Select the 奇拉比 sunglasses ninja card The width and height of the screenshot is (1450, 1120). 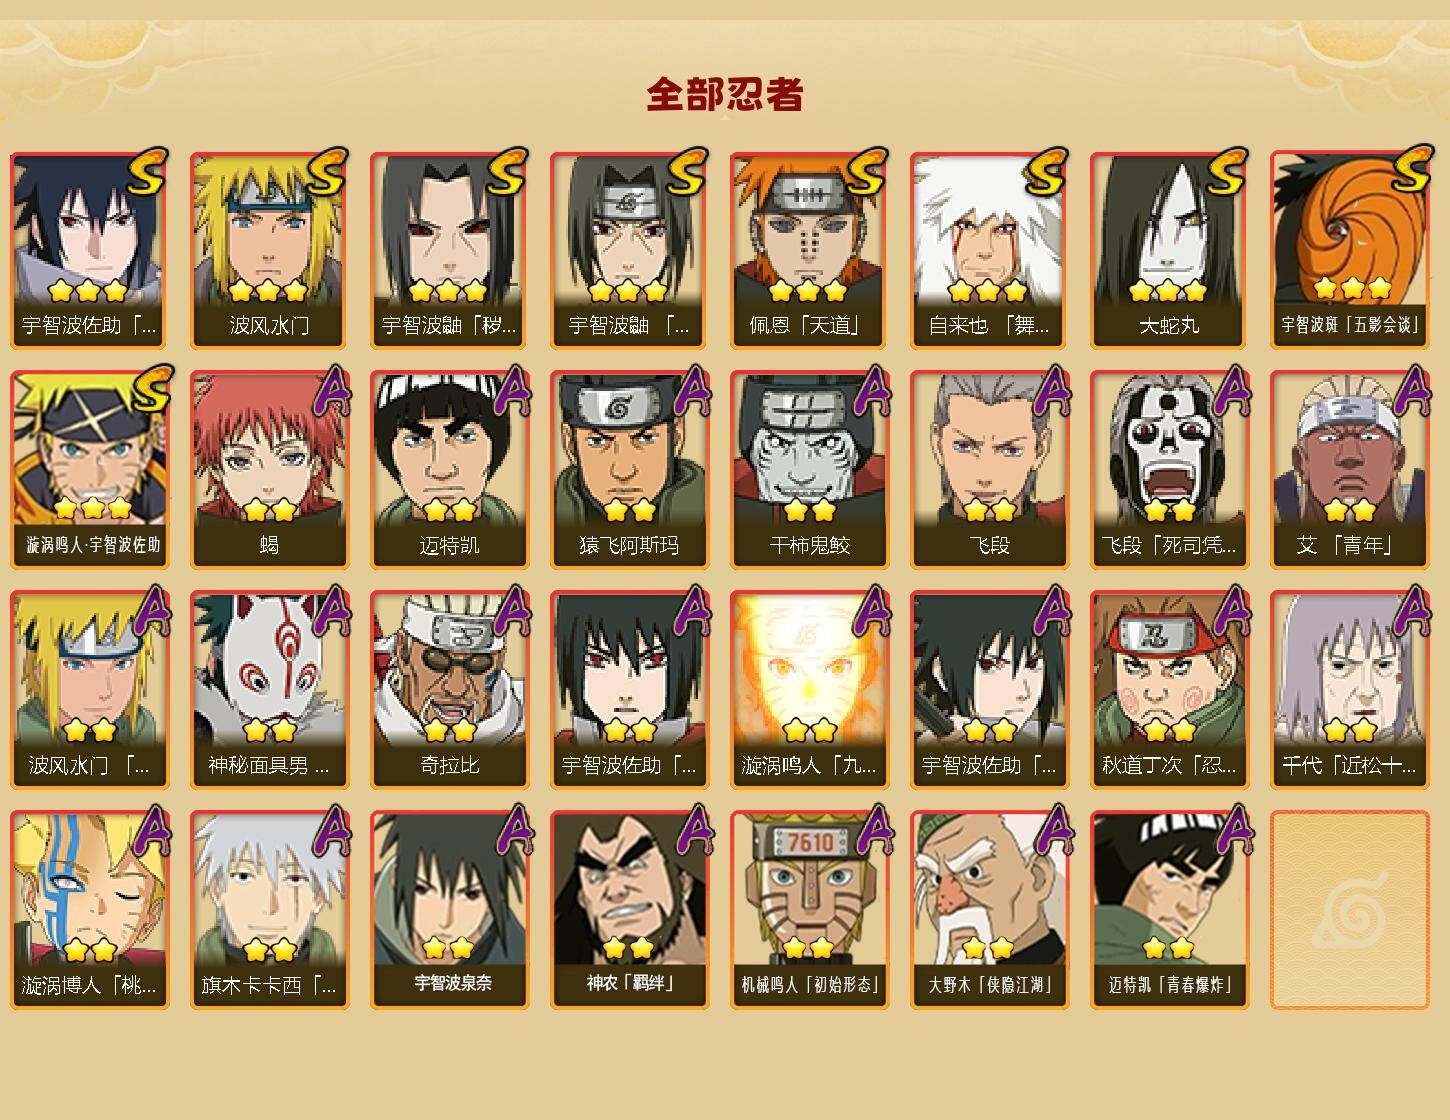(450, 690)
